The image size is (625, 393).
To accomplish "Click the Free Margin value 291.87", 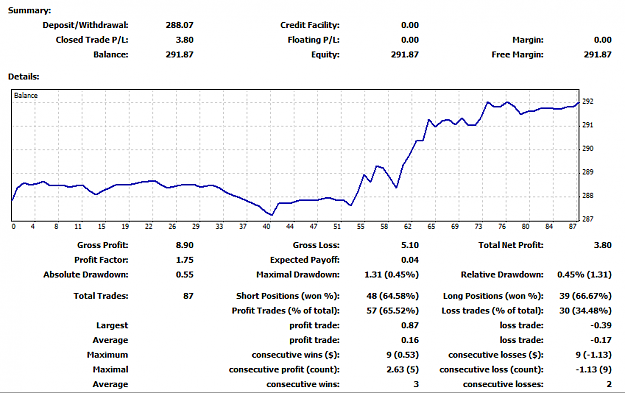I will [597, 55].
